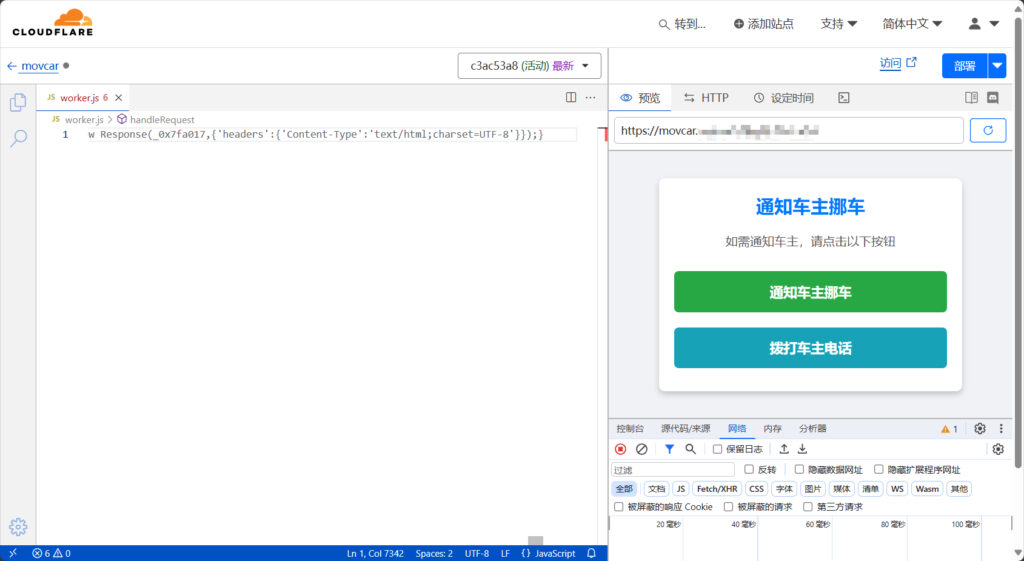Image resolution: width=1024 pixels, height=561 pixels.
Task: Enable the 反转 checkbox
Action: tap(749, 470)
